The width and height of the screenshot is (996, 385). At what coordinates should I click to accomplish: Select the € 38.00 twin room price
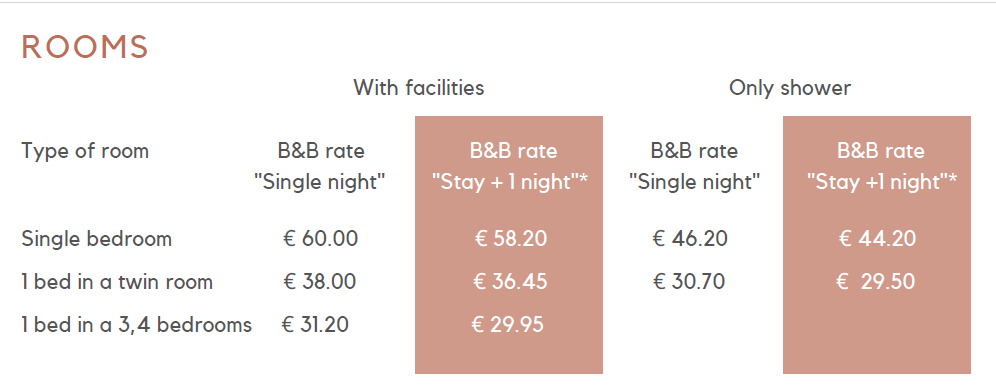click(320, 281)
